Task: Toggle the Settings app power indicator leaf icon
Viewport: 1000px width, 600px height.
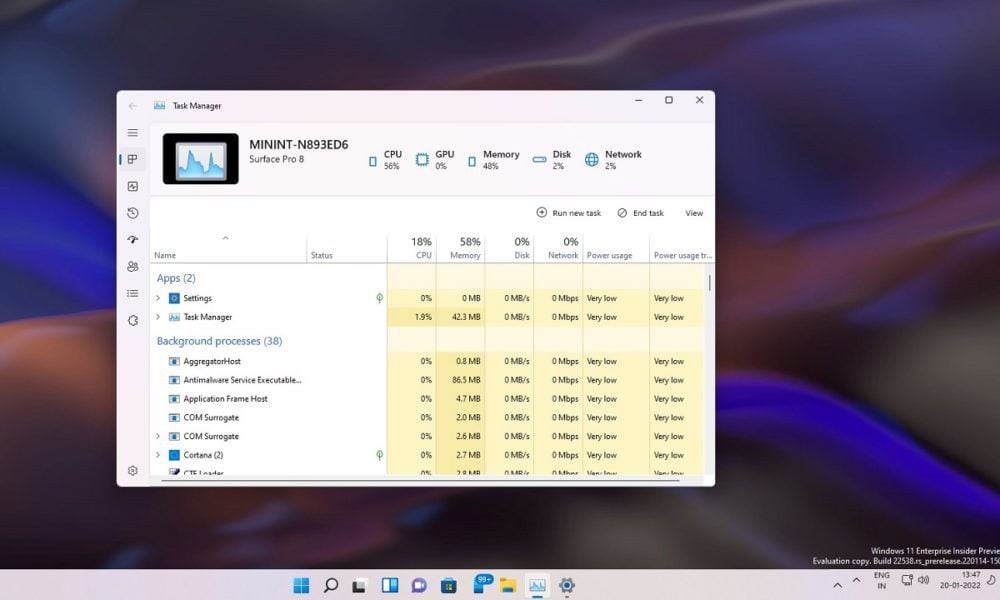Action: pos(379,297)
